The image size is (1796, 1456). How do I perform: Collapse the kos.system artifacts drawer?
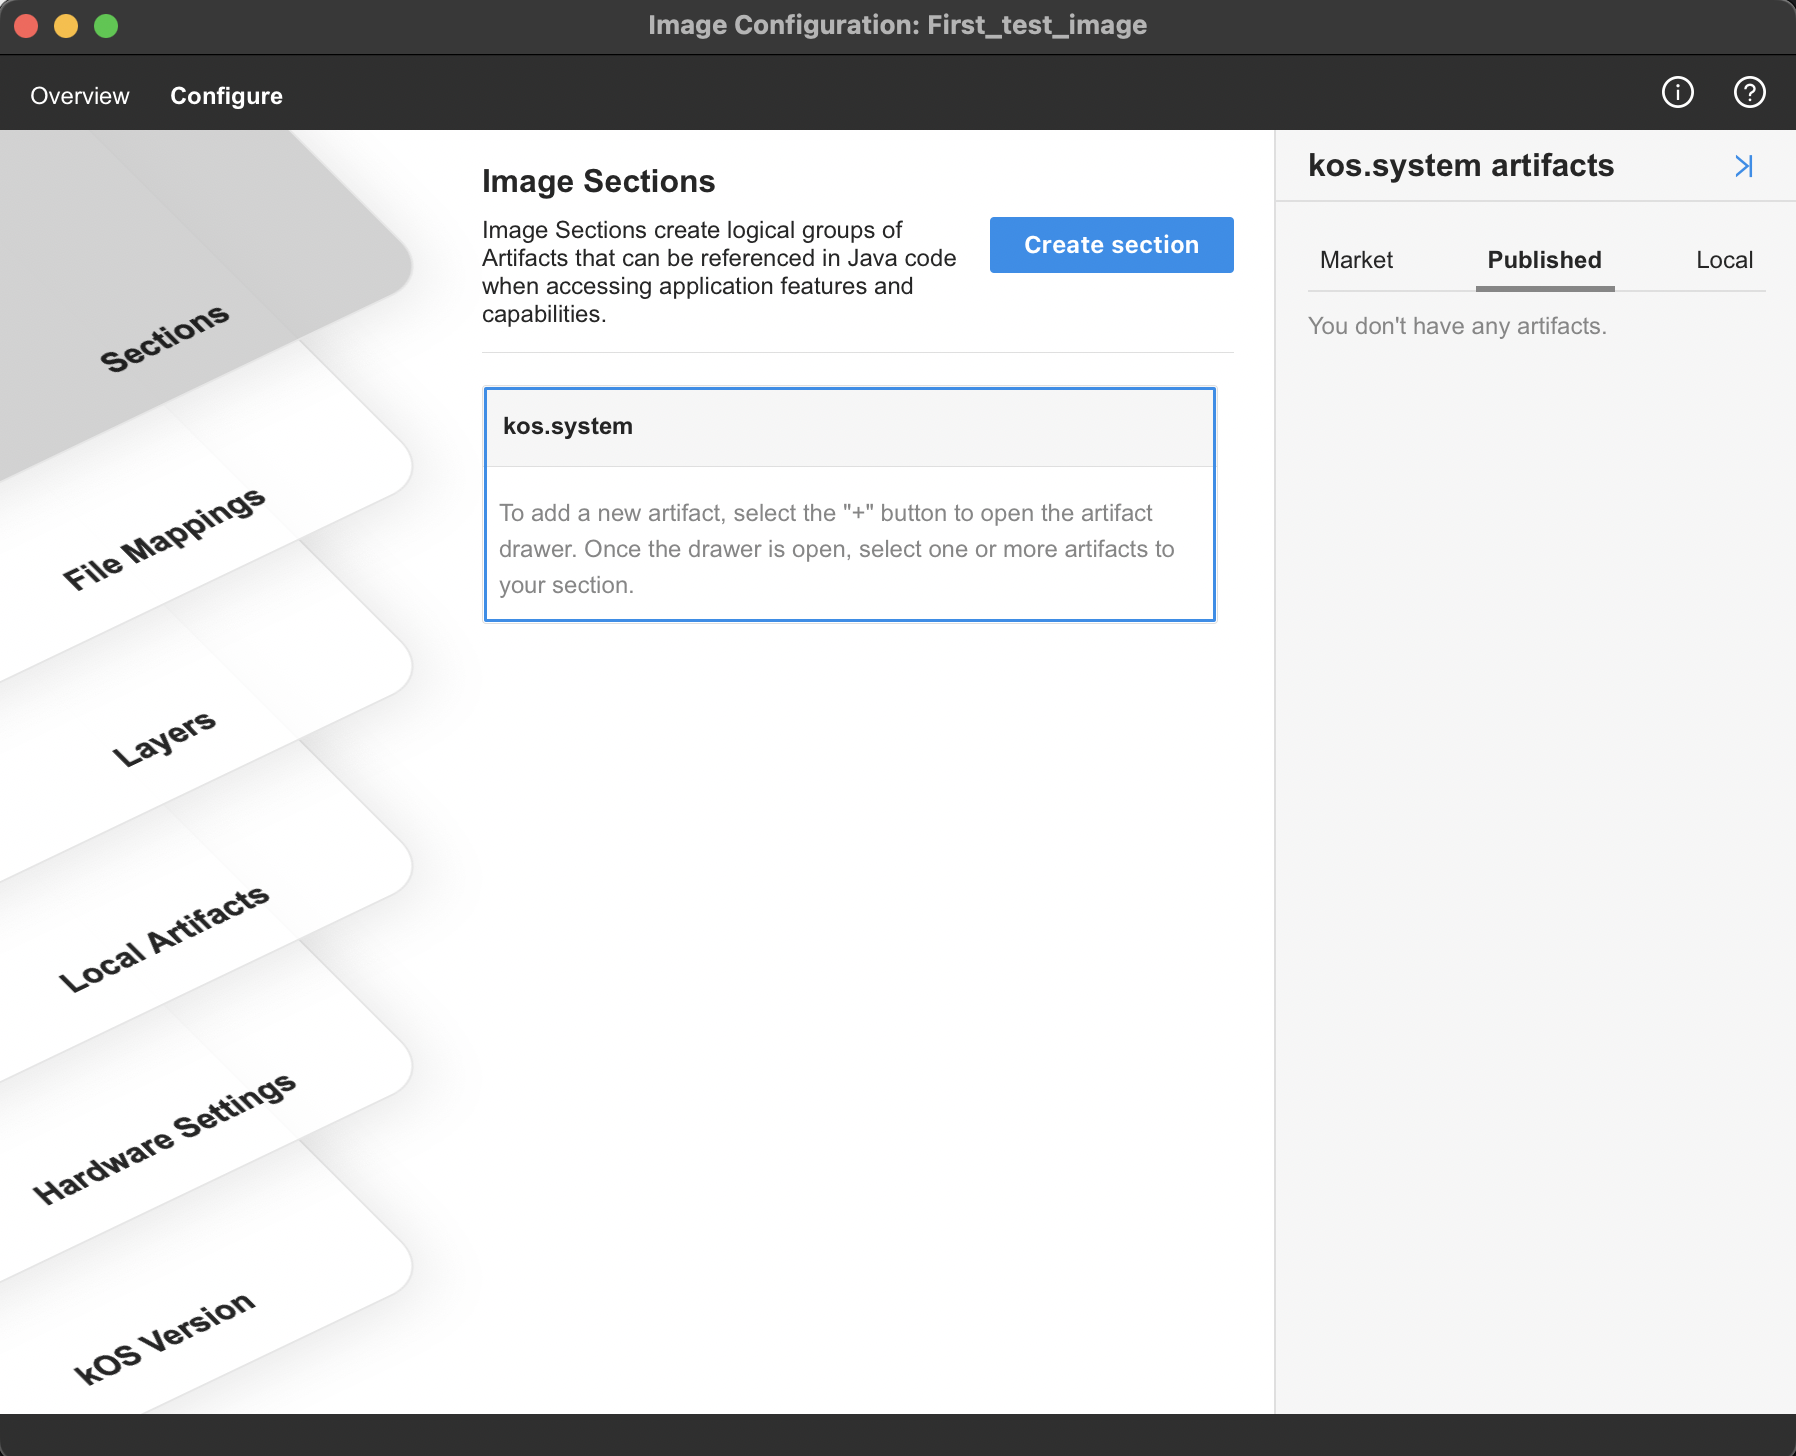point(1743,166)
